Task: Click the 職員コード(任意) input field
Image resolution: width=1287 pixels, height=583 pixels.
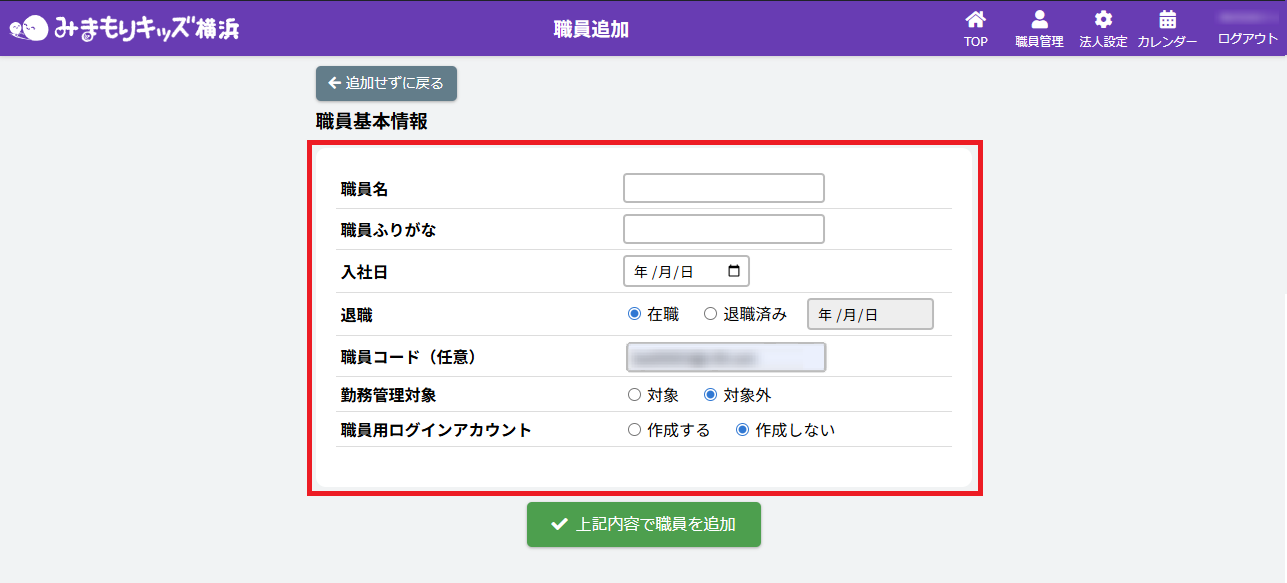Action: point(725,357)
